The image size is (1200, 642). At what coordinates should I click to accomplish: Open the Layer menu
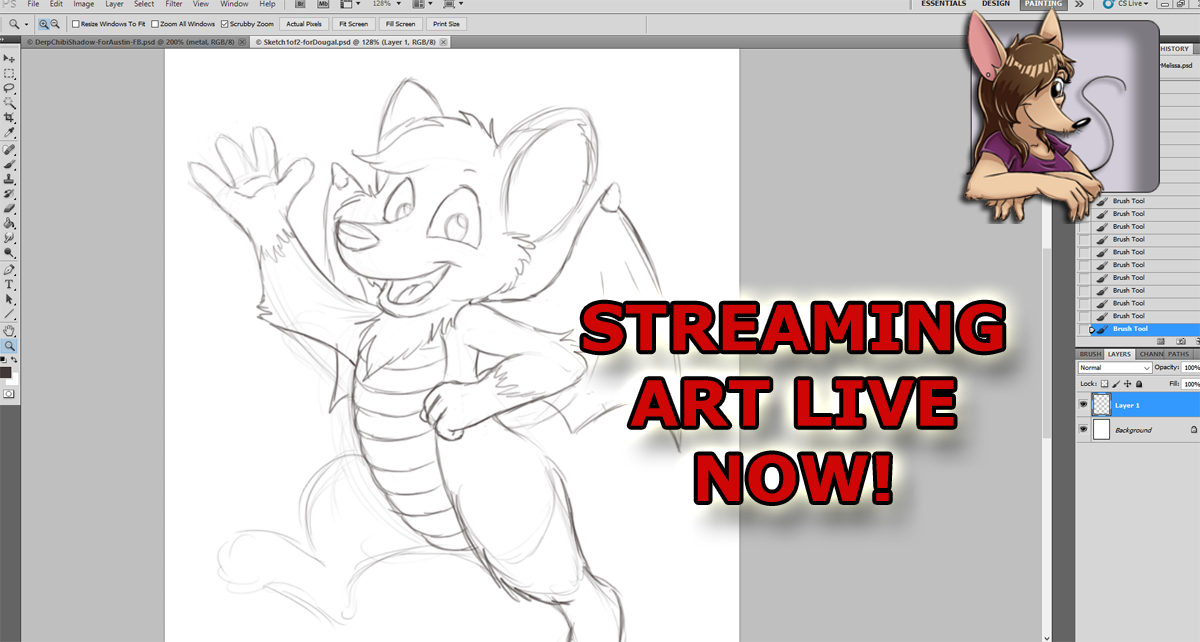click(115, 4)
